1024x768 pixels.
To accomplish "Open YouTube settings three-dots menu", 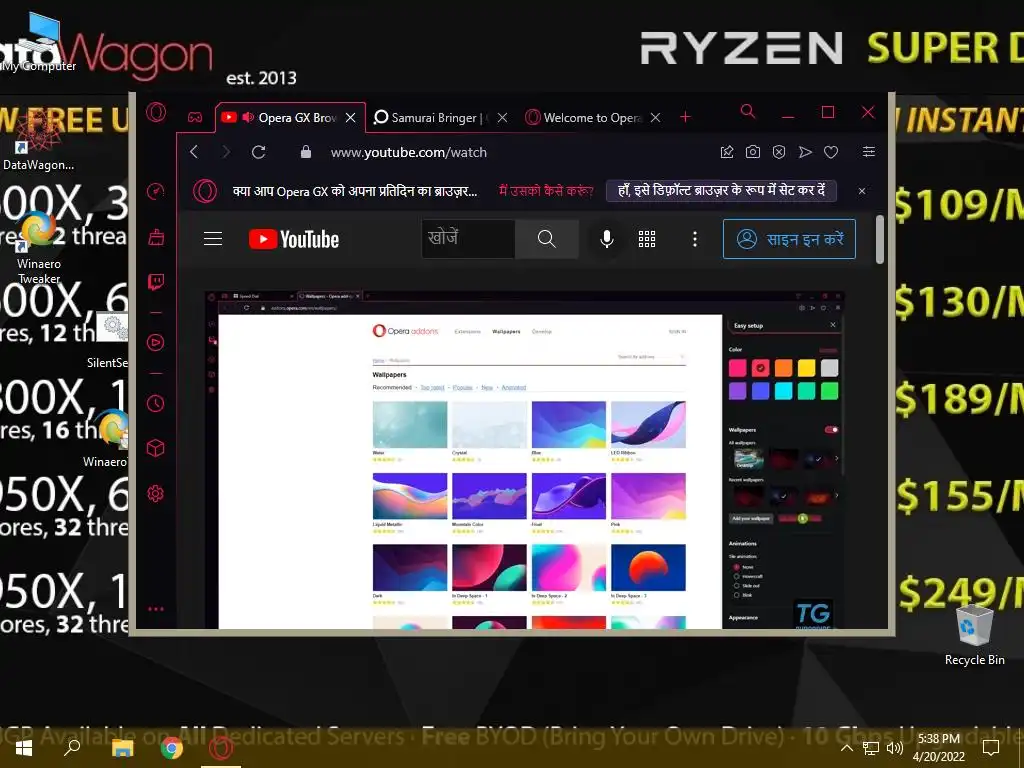I will click(x=695, y=239).
